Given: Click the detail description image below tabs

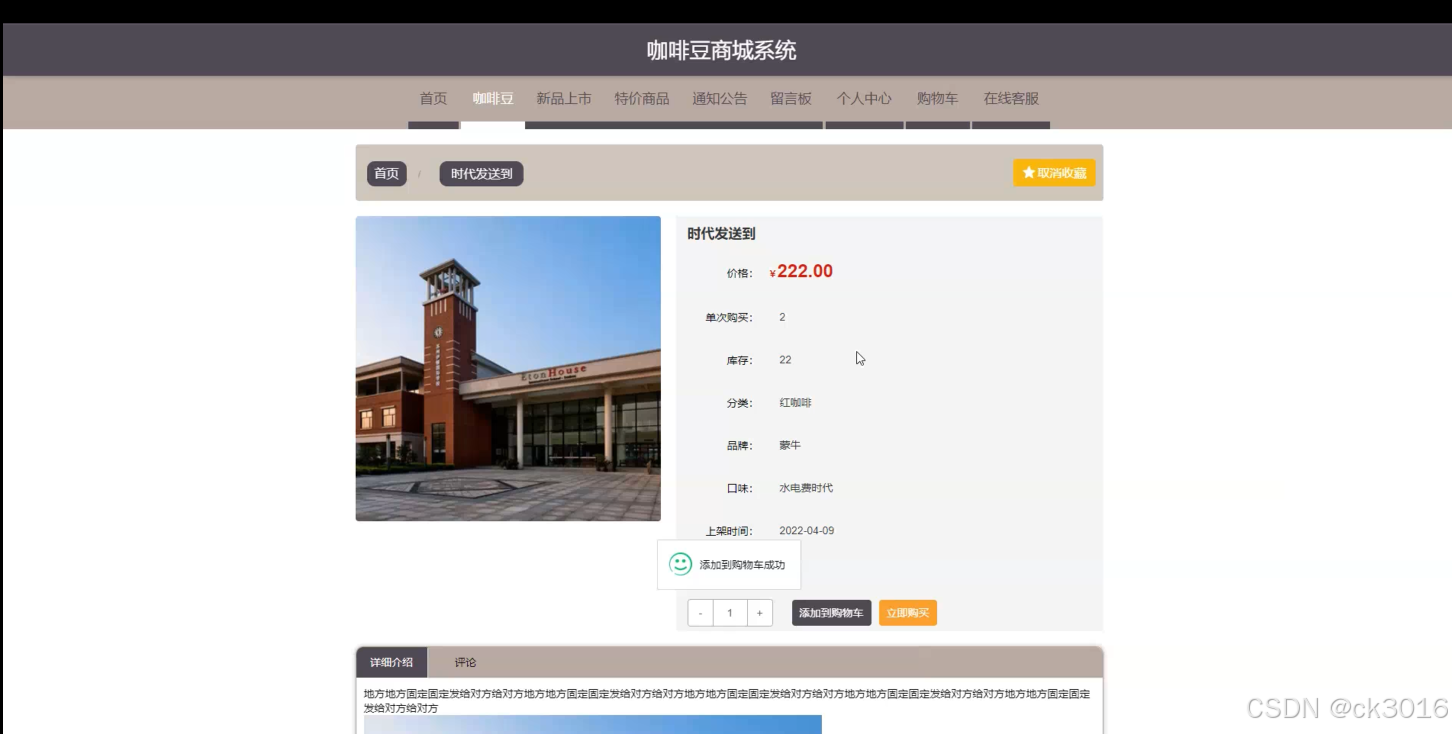Looking at the screenshot, I should pyautogui.click(x=592, y=724).
